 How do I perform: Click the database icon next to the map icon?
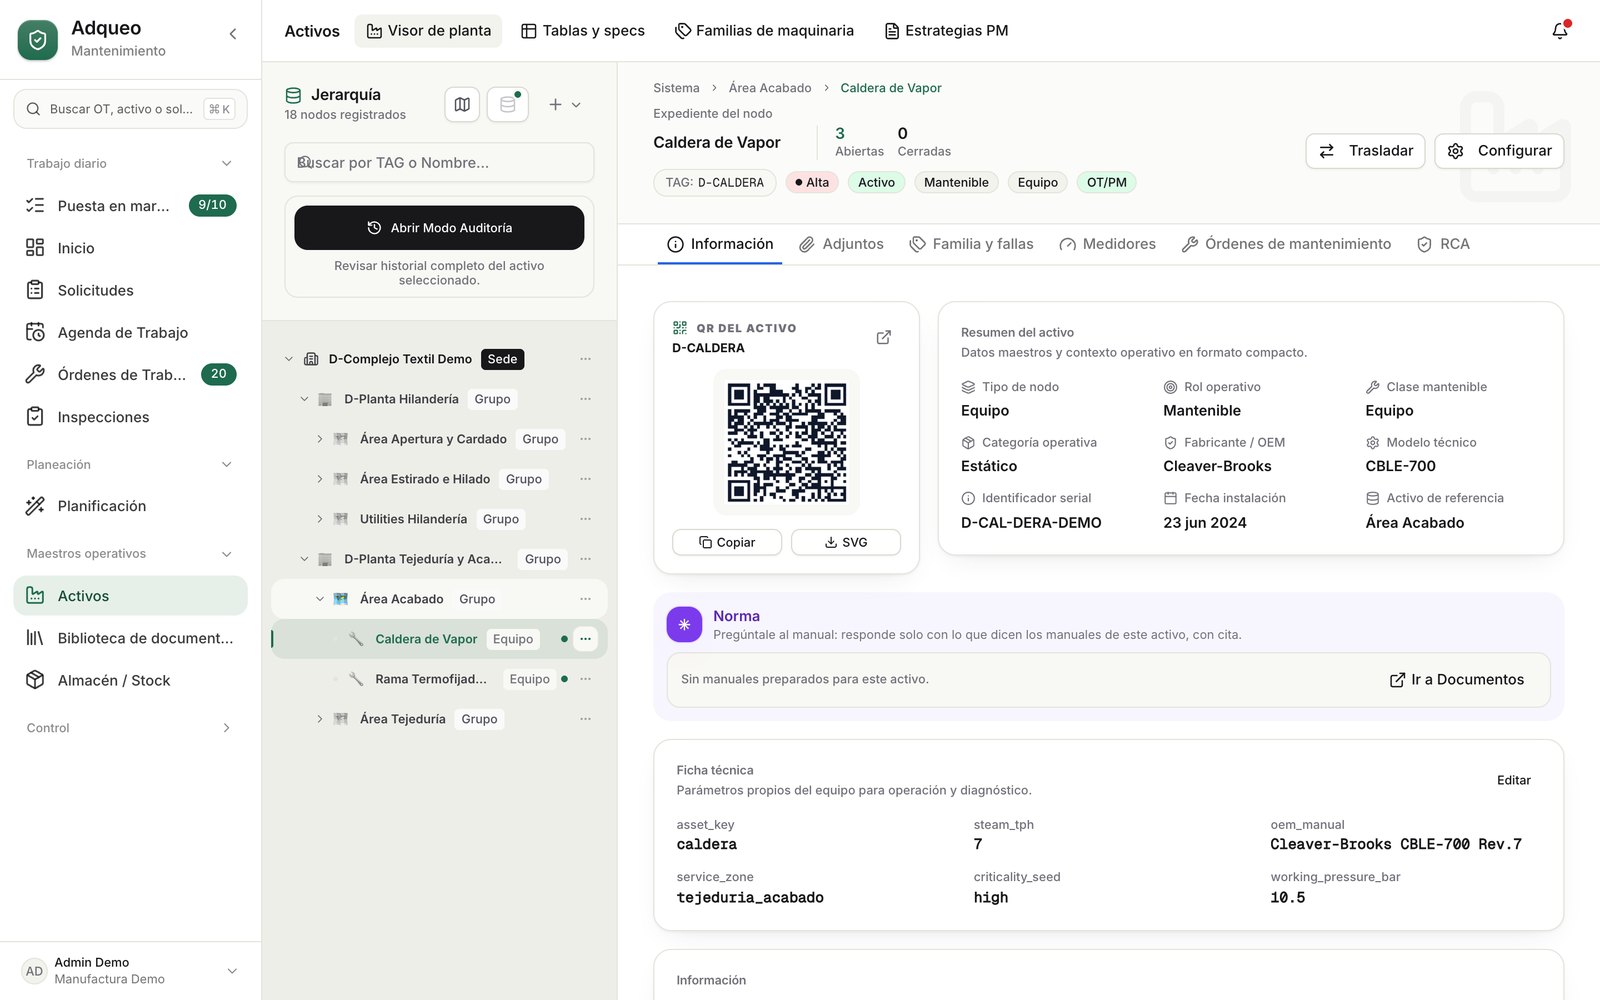coord(508,104)
